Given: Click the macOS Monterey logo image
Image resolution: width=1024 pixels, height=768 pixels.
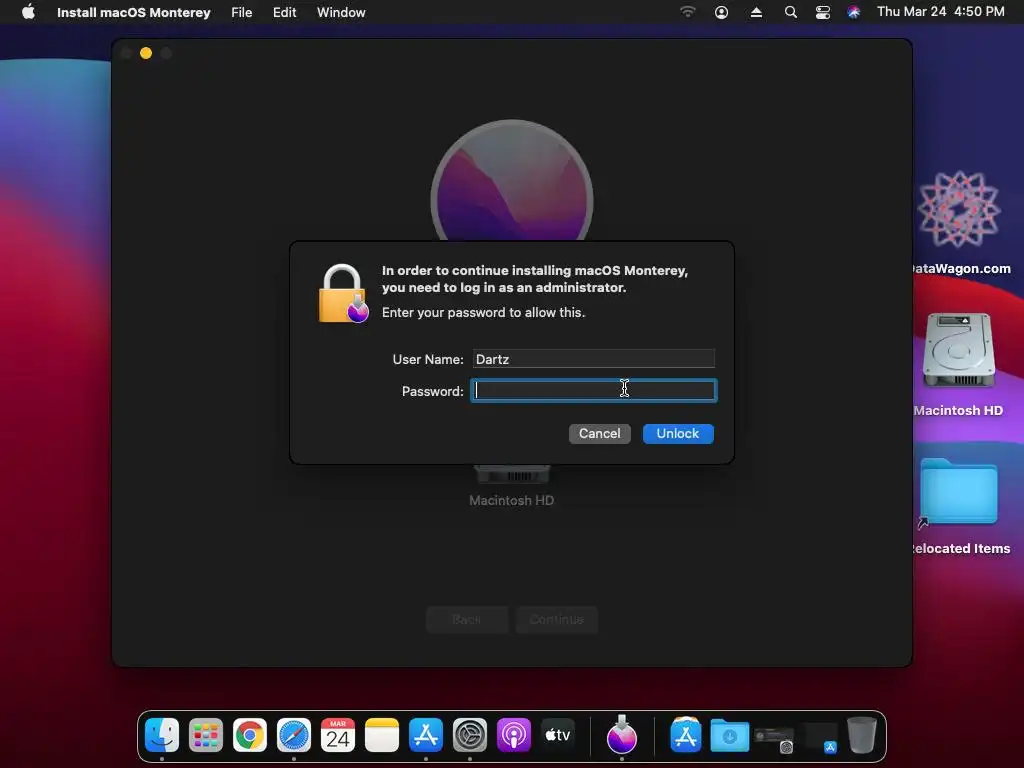Looking at the screenshot, I should [x=512, y=181].
